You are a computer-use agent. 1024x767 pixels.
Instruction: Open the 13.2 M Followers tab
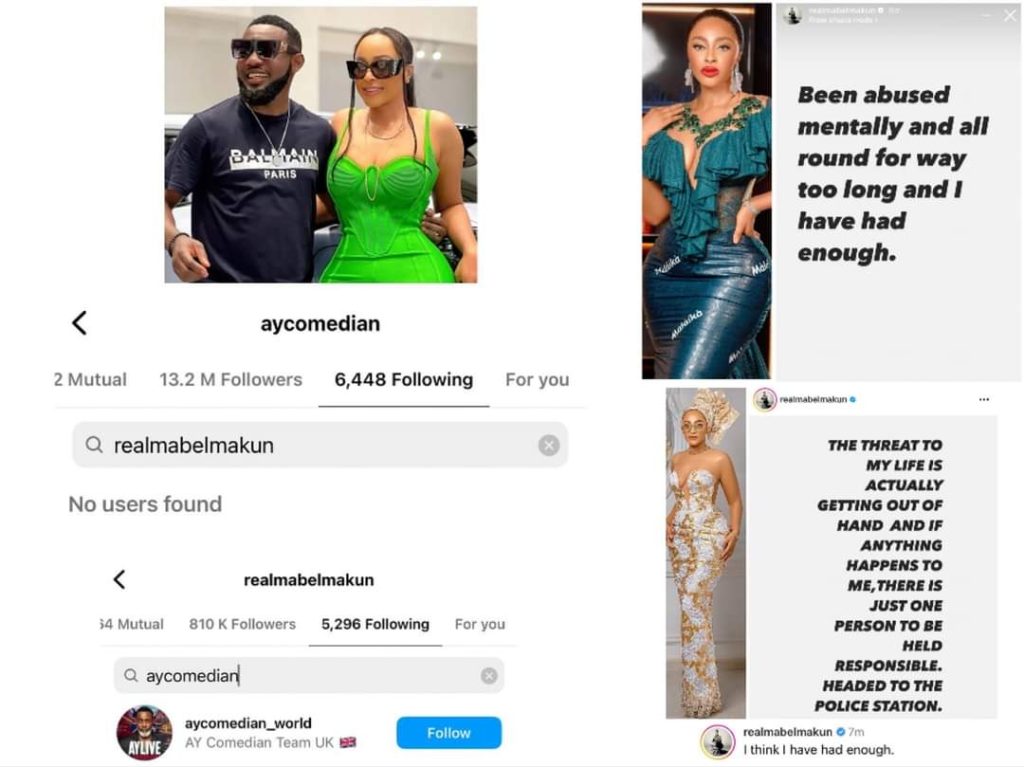click(x=231, y=380)
